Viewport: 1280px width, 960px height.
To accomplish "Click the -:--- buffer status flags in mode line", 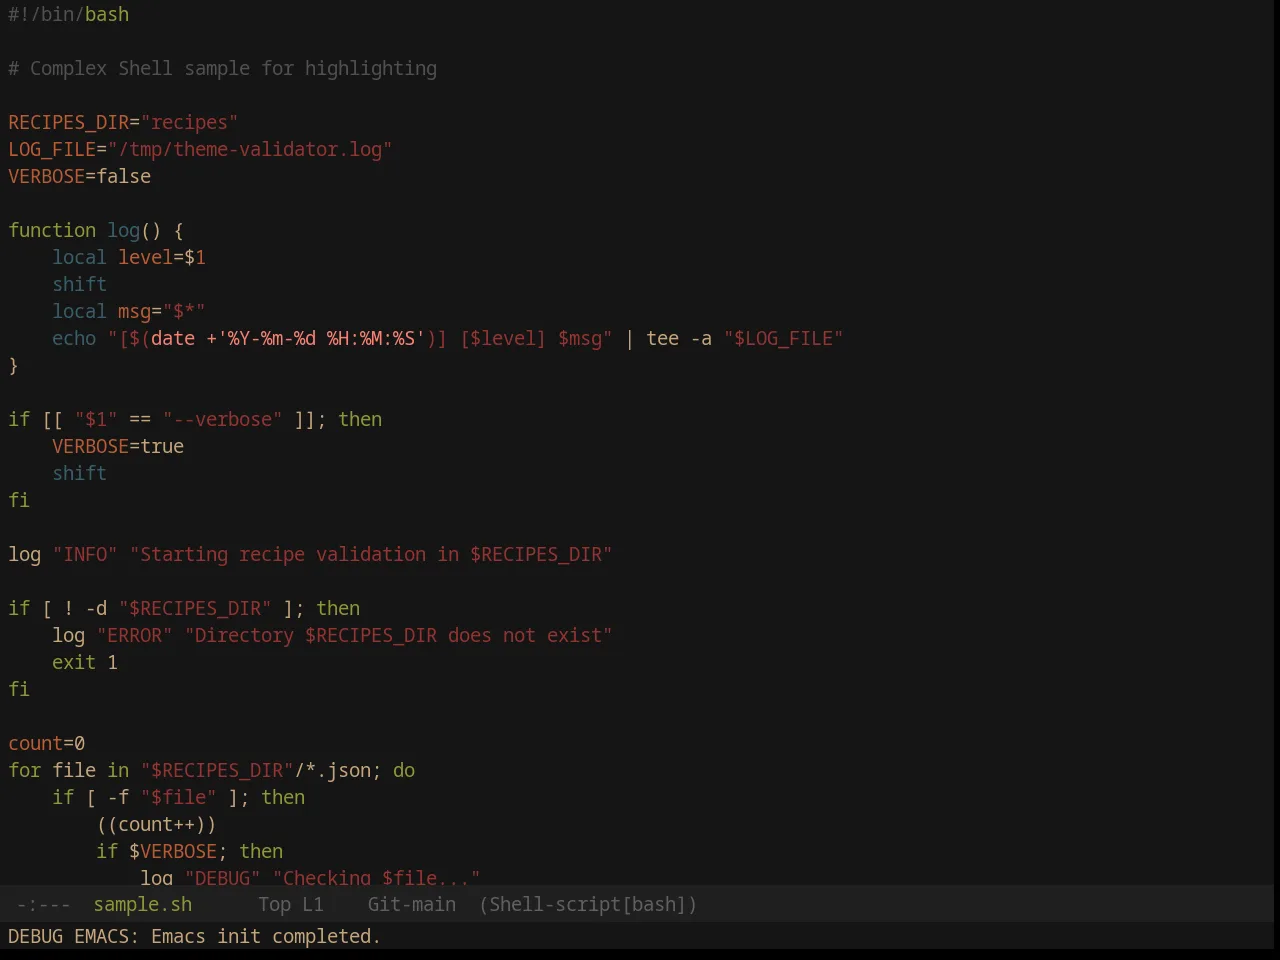I will (x=44, y=904).
